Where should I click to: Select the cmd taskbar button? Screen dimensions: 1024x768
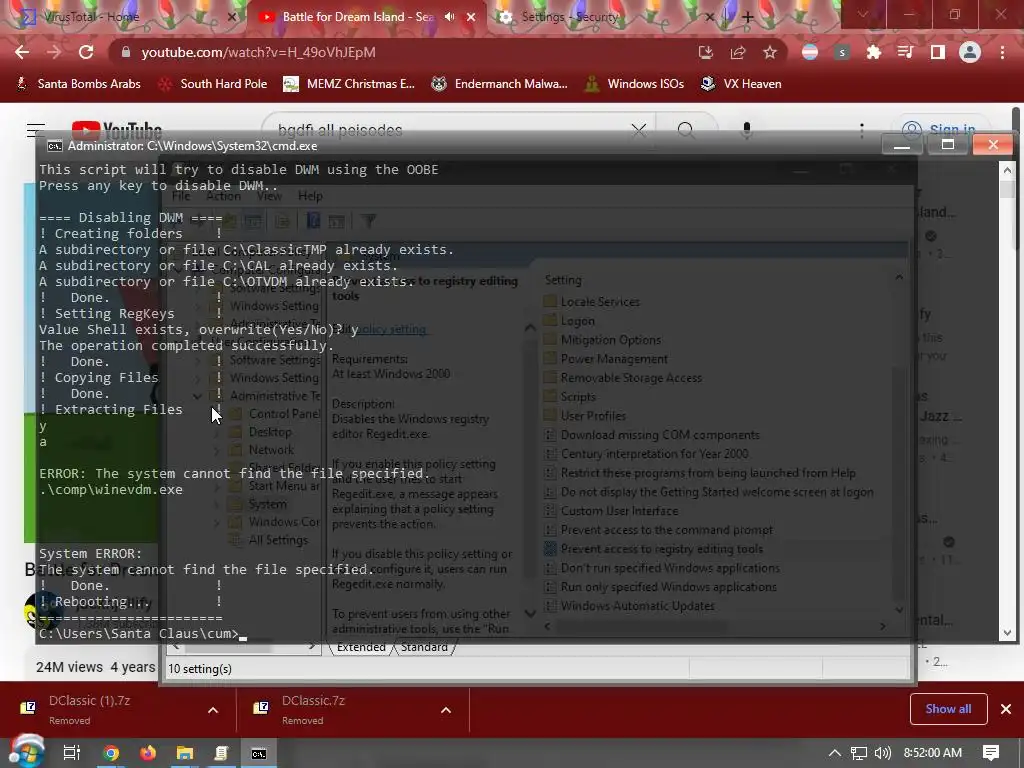coord(259,753)
